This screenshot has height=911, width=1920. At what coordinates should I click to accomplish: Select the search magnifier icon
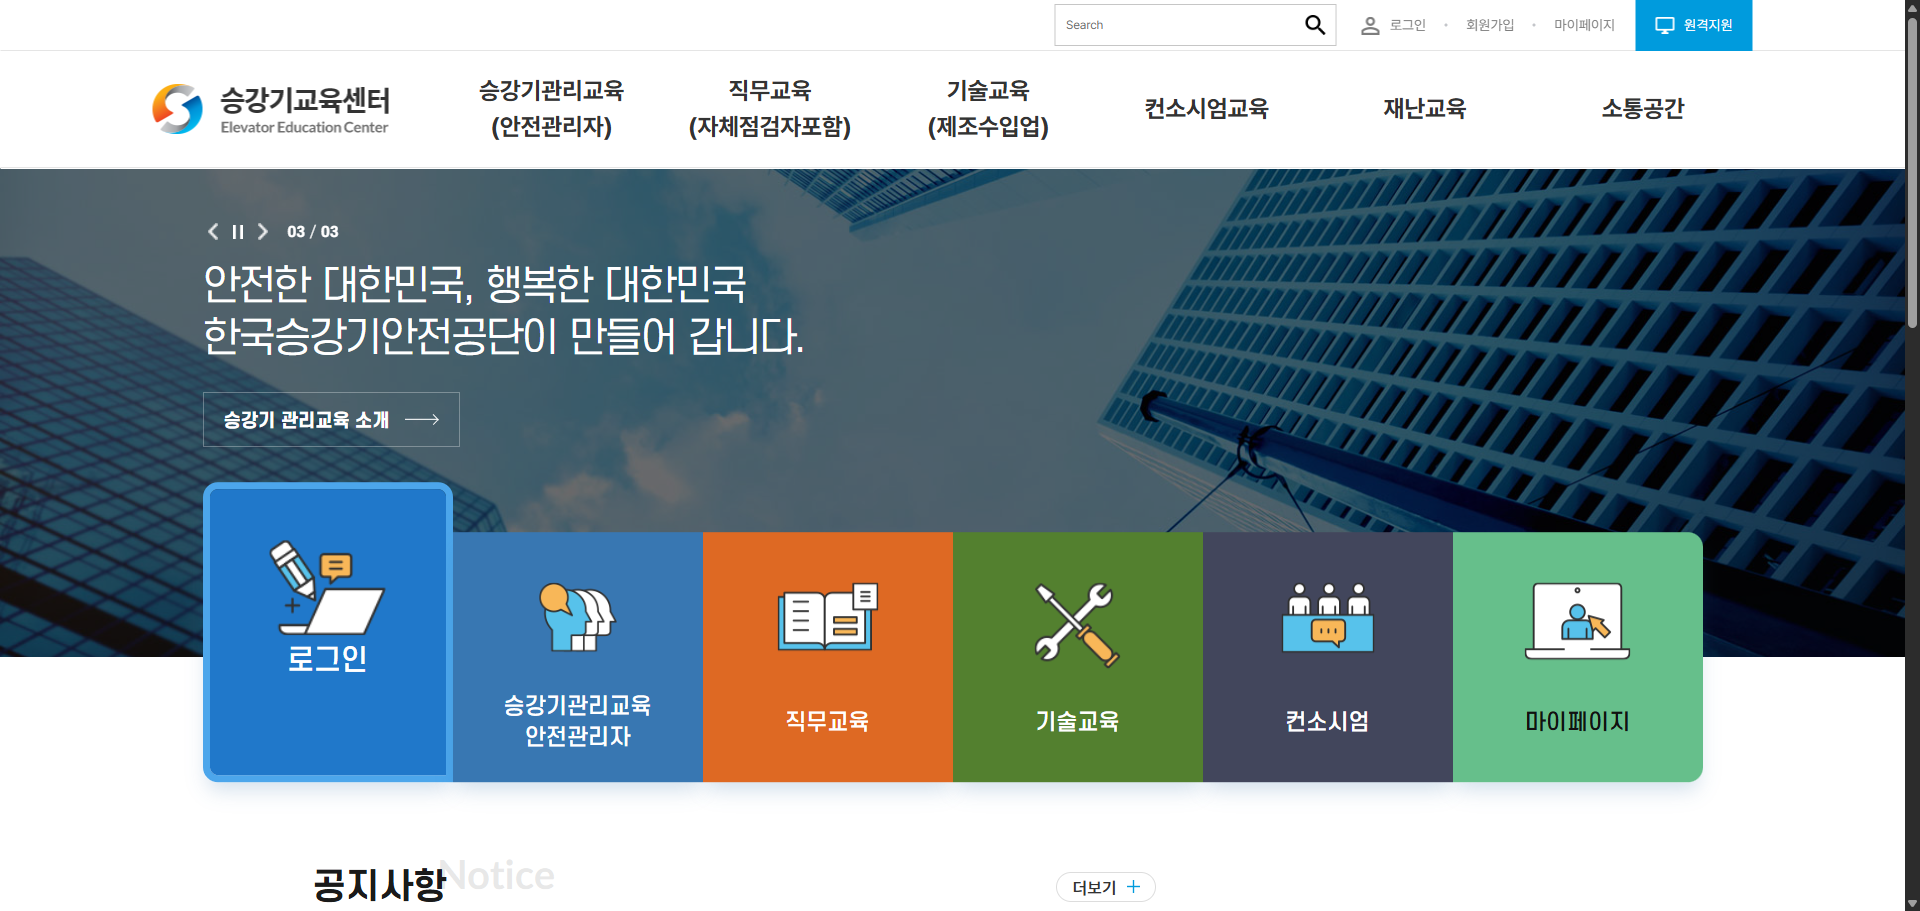(x=1314, y=24)
